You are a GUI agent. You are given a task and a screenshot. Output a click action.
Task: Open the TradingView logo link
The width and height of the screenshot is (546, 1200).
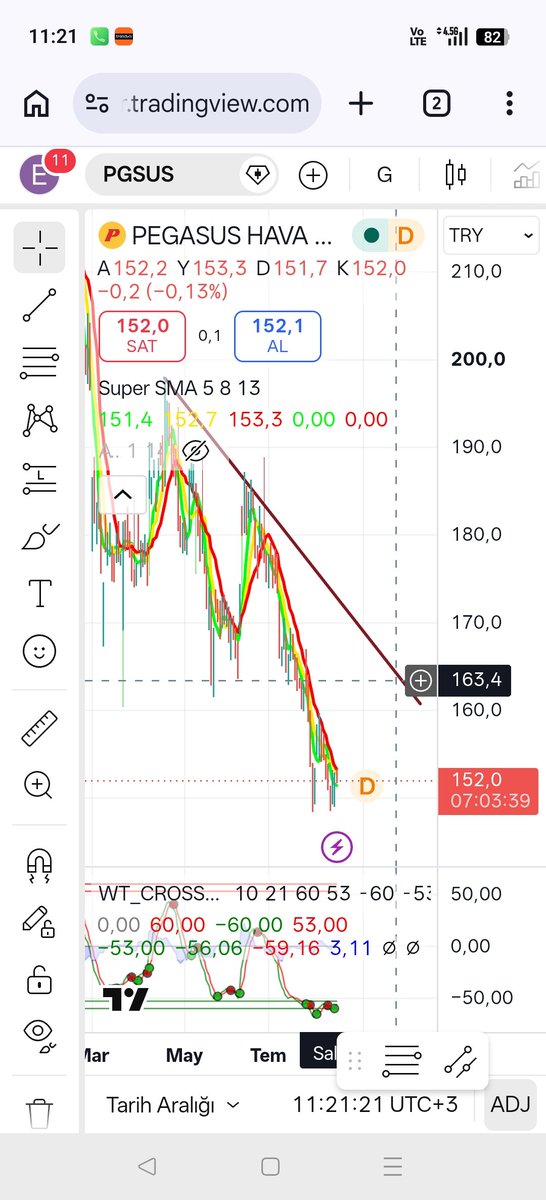pyautogui.click(x=126, y=998)
